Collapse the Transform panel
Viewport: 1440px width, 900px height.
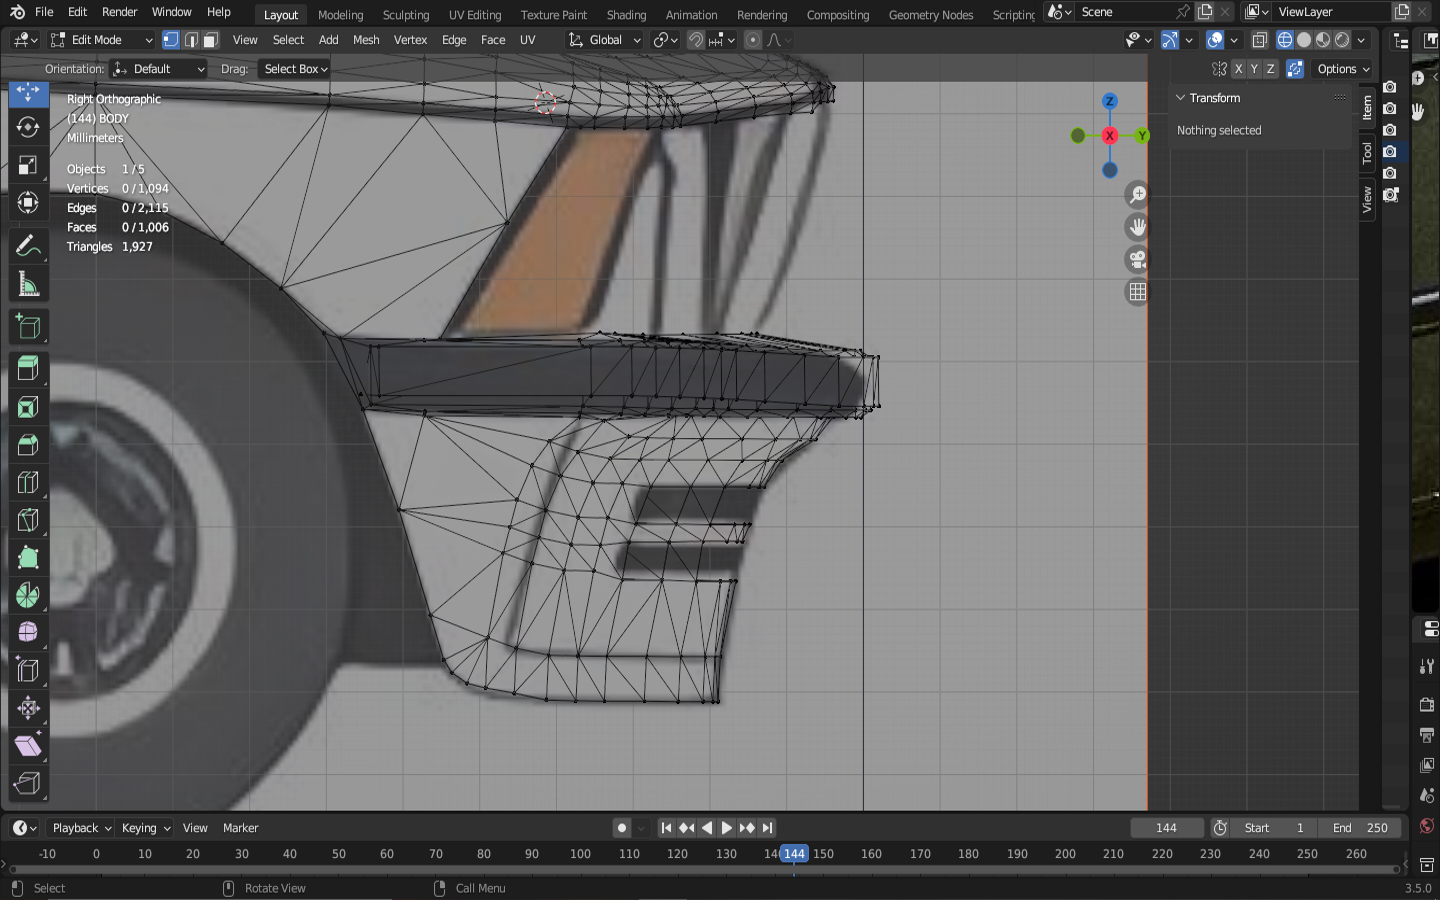point(1180,98)
